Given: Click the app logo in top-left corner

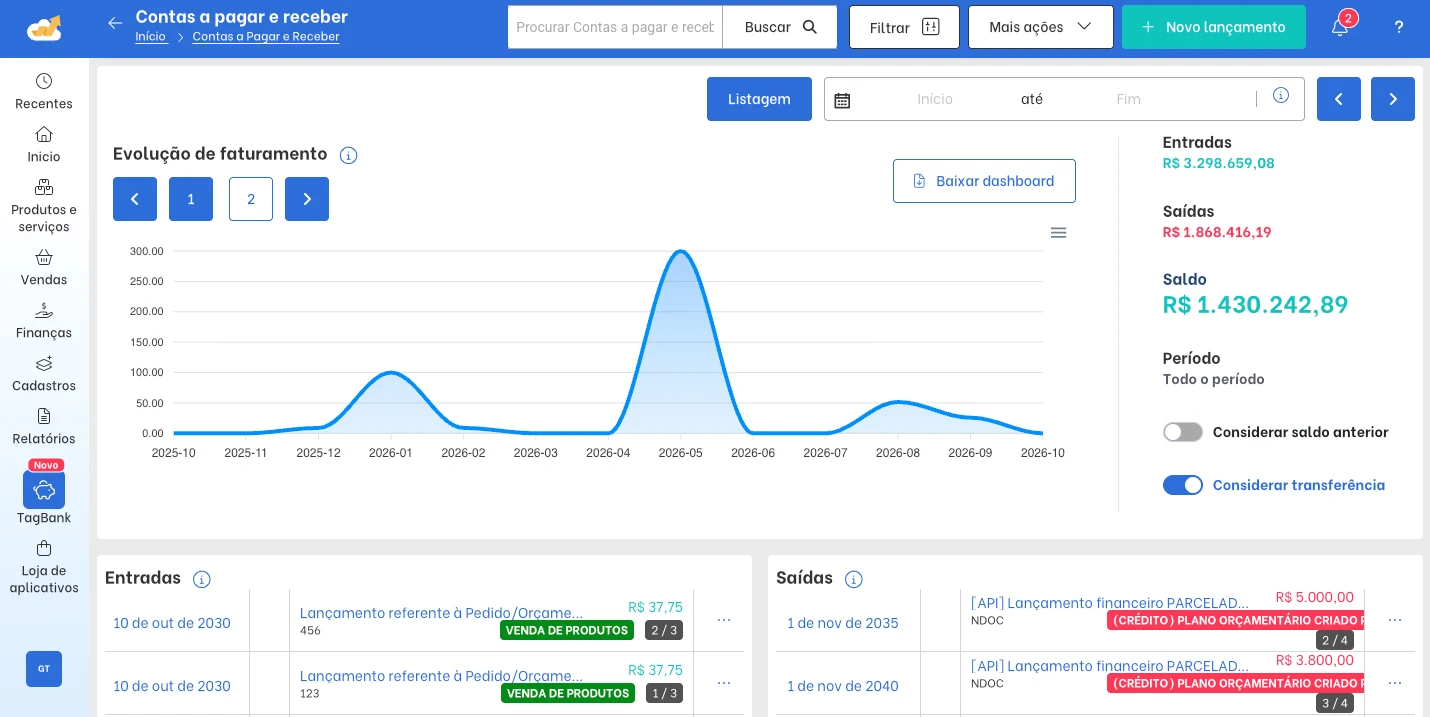Looking at the screenshot, I should [x=44, y=27].
